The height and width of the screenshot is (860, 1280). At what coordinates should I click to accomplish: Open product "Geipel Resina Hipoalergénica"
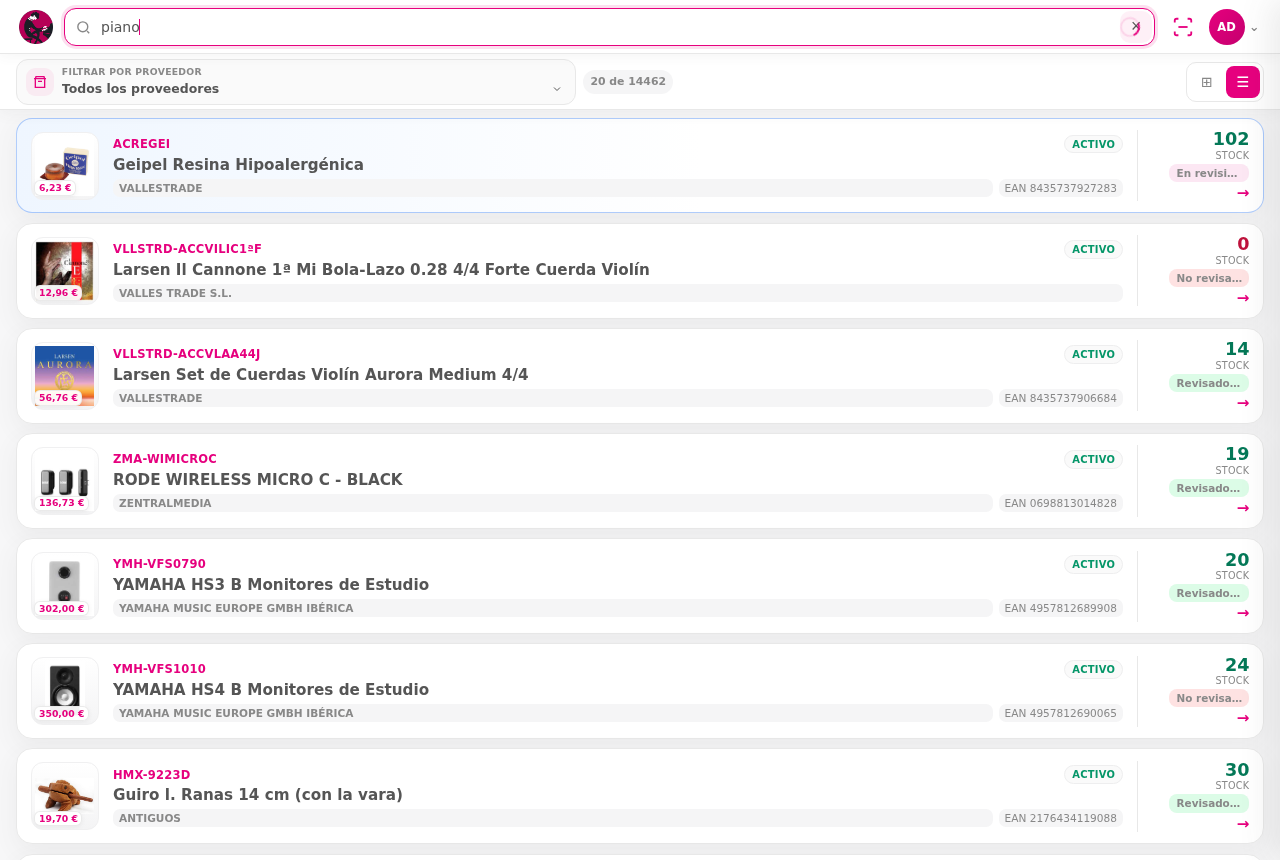238,165
